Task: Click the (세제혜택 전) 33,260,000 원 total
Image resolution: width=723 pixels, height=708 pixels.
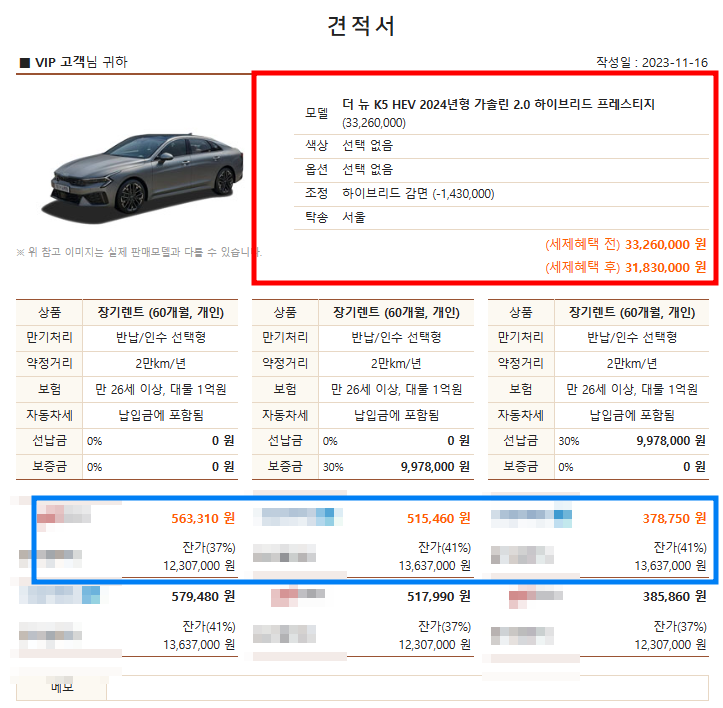Action: [626, 244]
